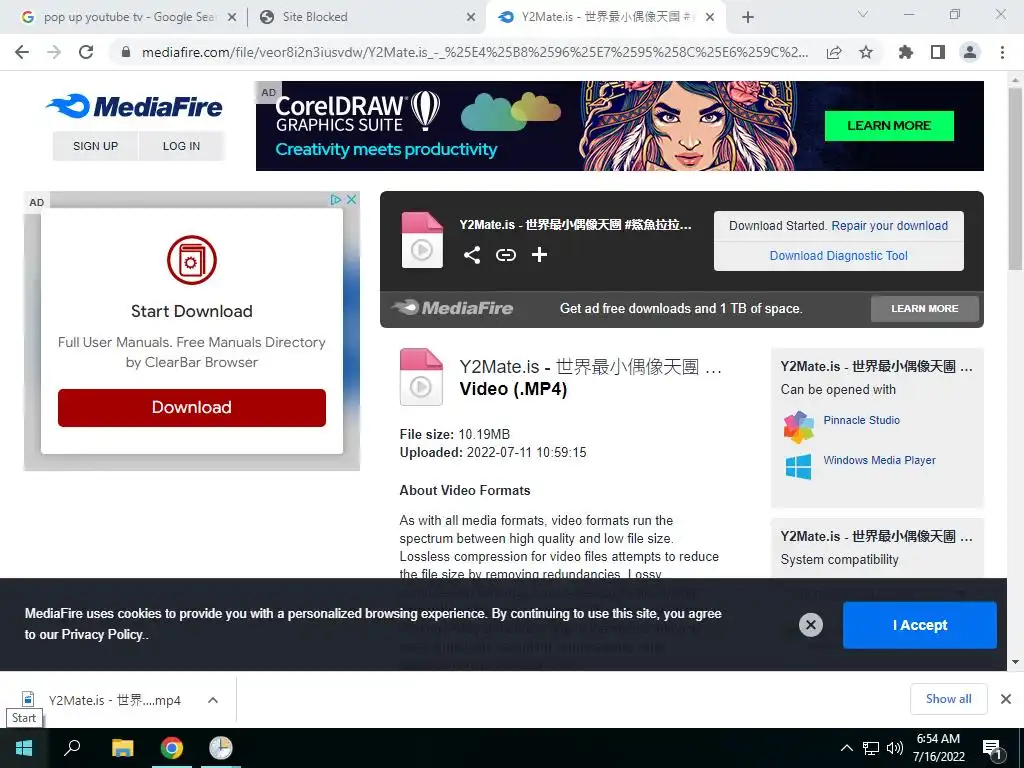Click the mediafire.com address bar URL
The height and width of the screenshot is (768, 1024).
pyautogui.click(x=475, y=52)
